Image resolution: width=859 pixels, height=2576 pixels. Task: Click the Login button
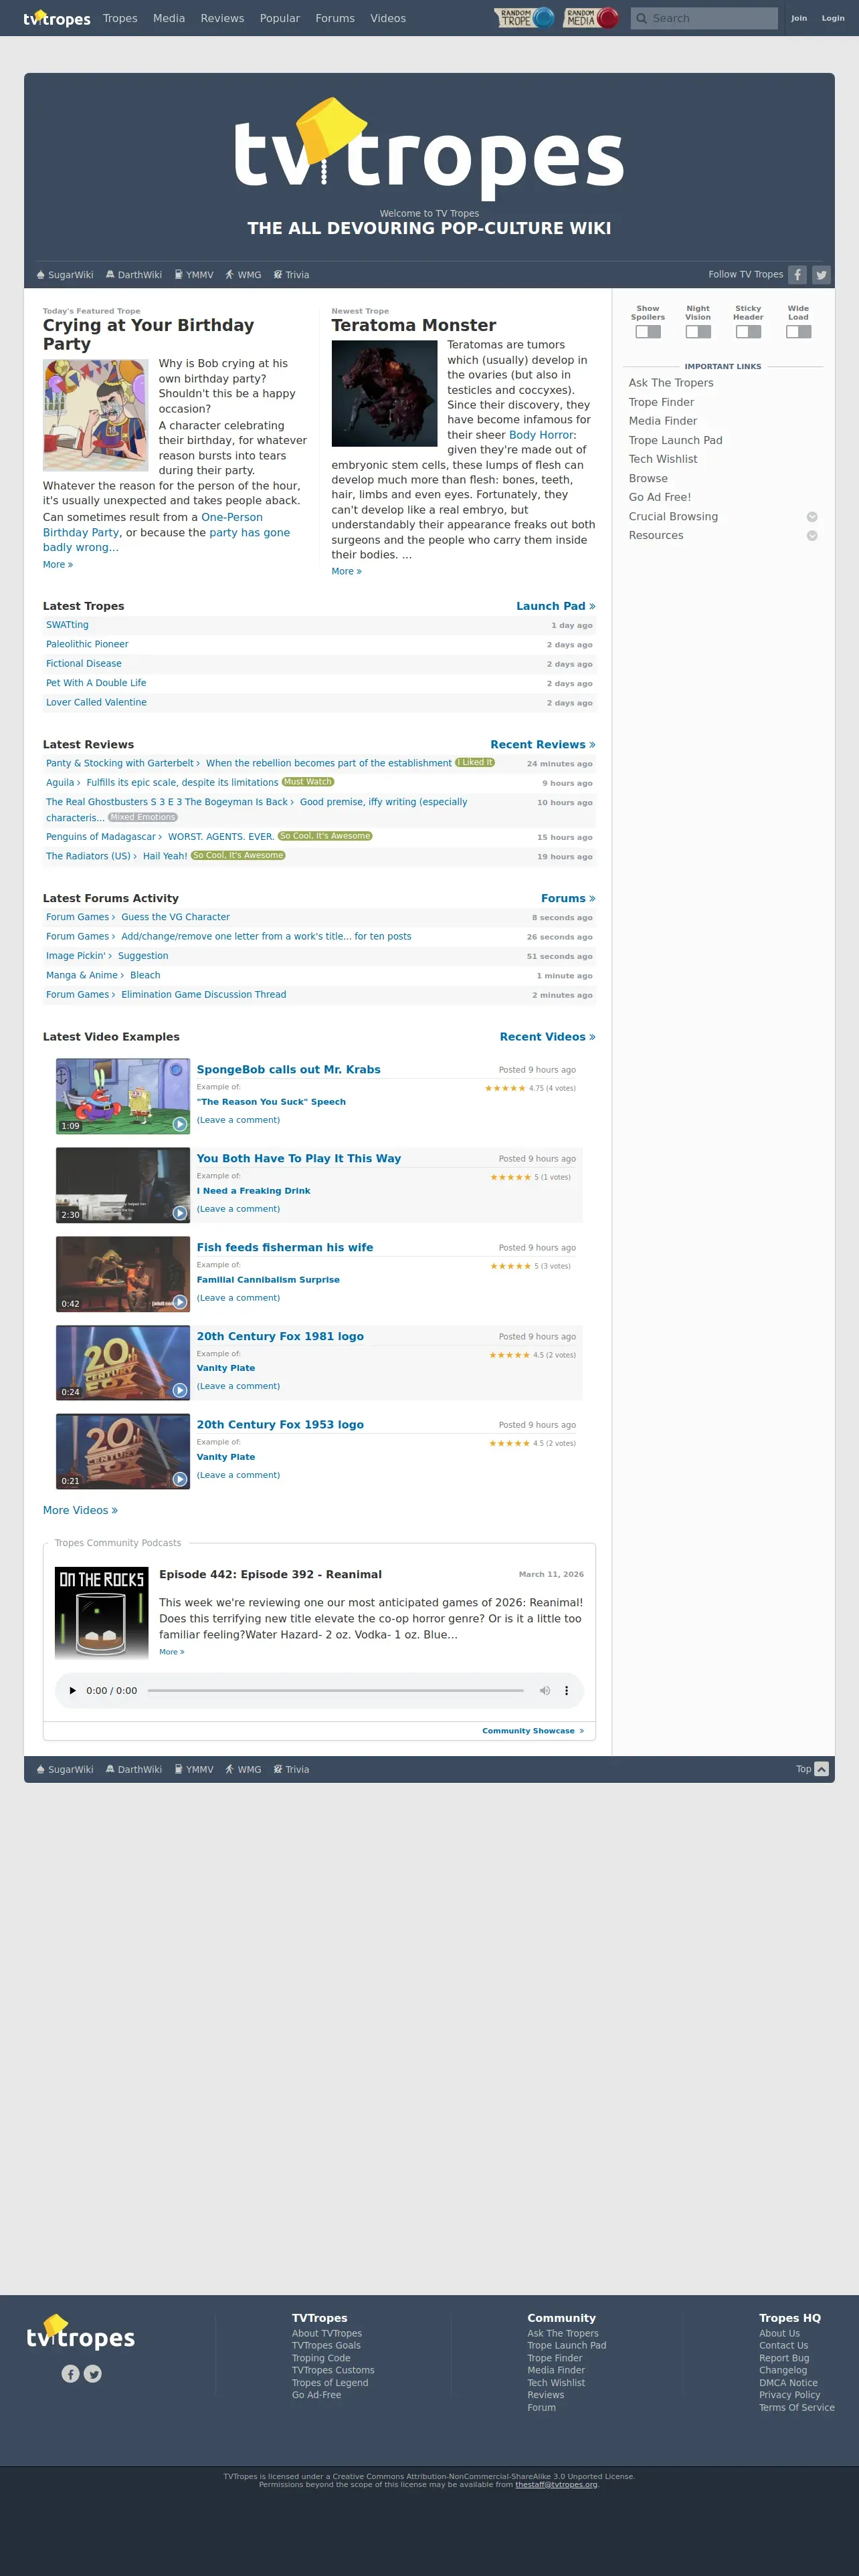[833, 18]
